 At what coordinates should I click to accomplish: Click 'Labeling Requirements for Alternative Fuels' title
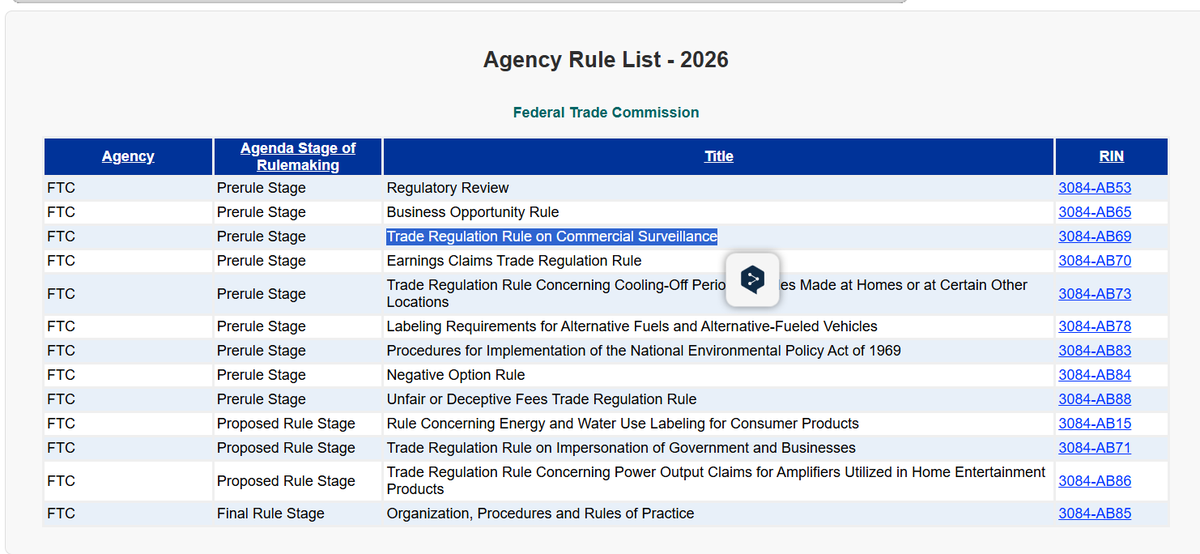632,326
